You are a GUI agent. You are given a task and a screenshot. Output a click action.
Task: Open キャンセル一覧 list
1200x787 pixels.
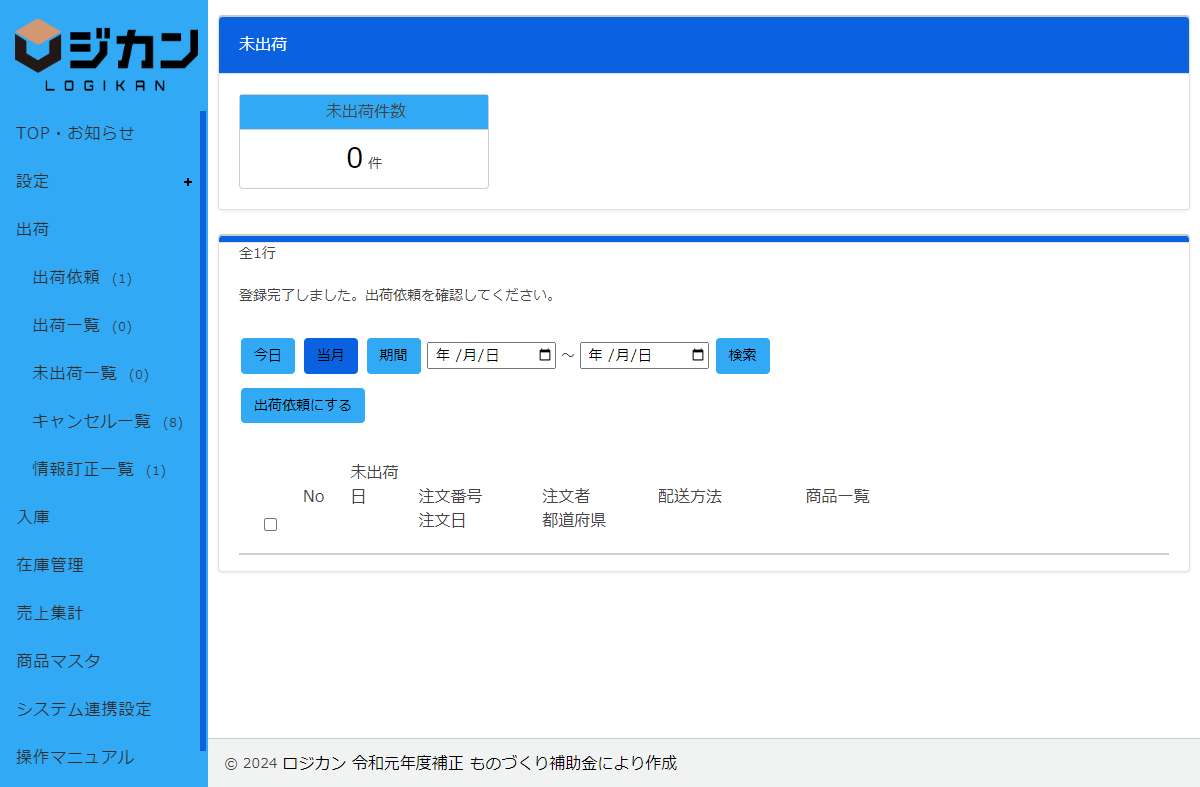91,421
